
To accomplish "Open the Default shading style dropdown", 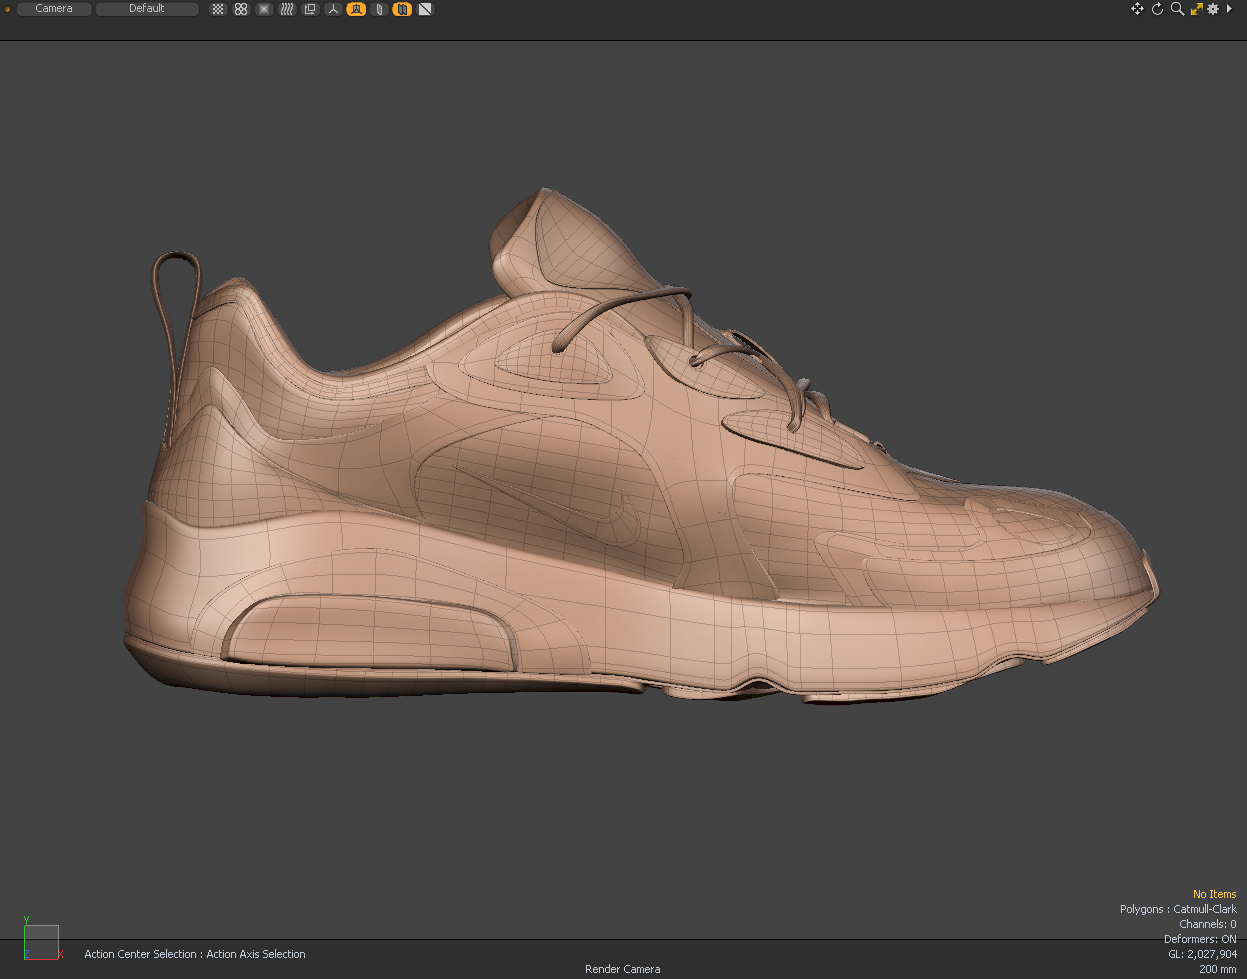I will click(x=147, y=9).
